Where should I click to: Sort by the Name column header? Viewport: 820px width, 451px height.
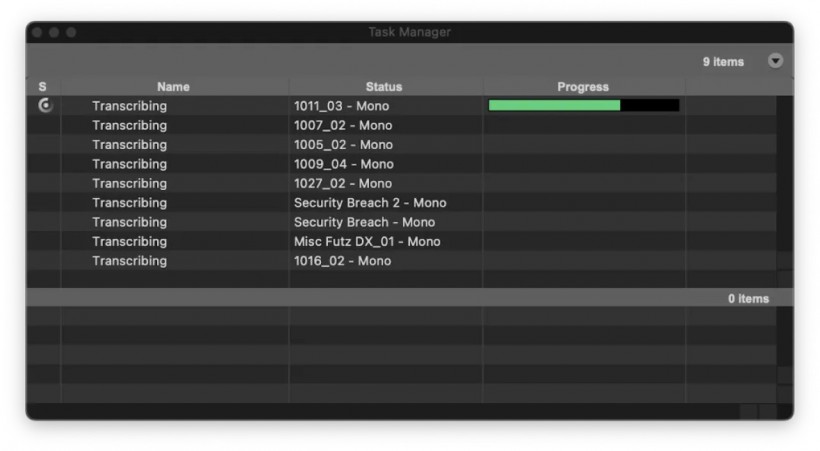point(174,87)
